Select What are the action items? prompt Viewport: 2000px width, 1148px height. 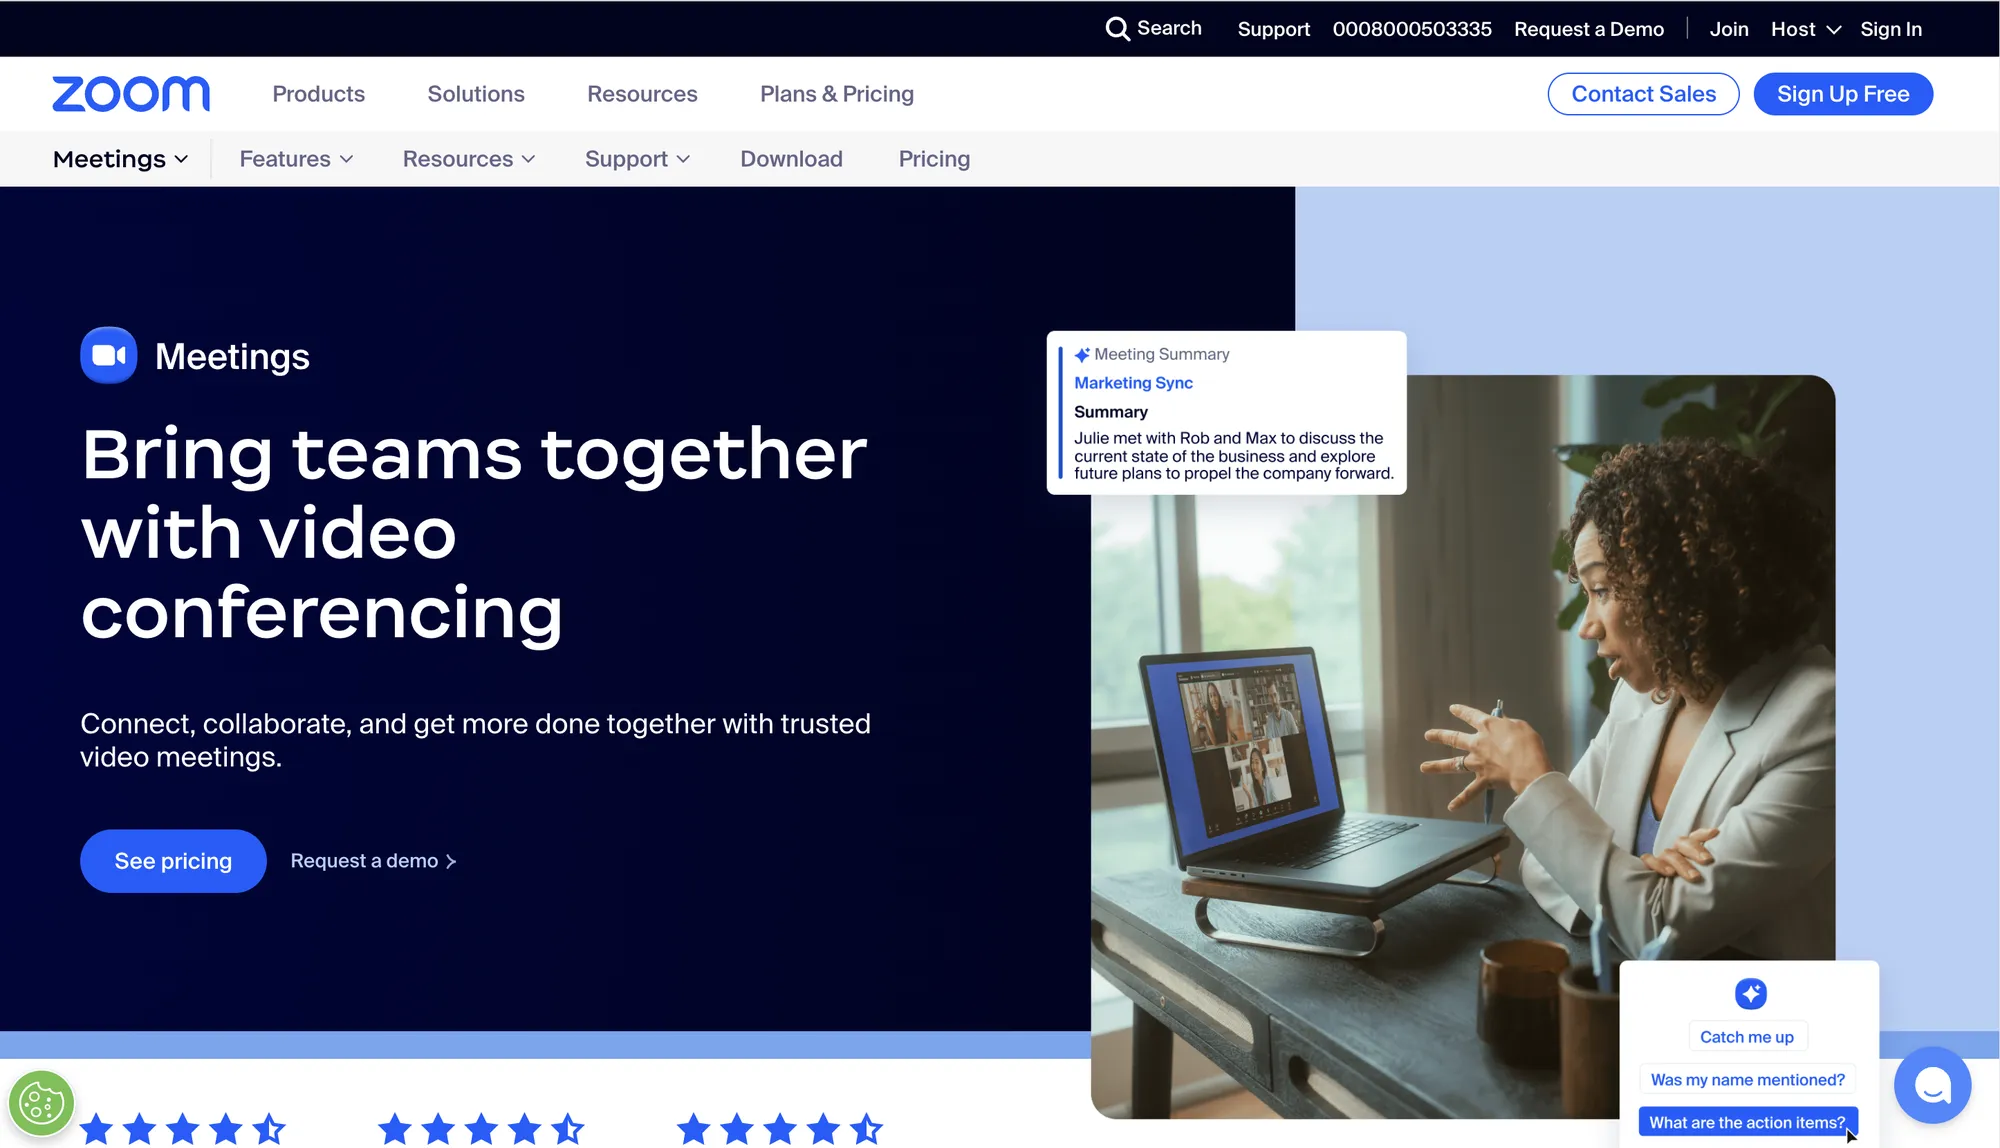click(x=1747, y=1123)
